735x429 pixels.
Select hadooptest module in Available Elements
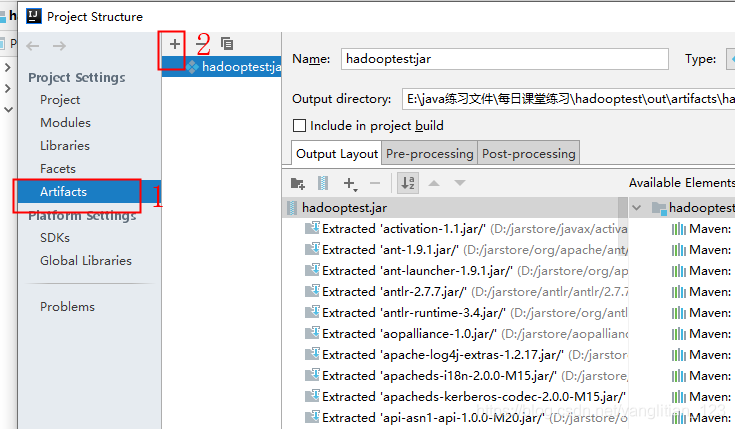tap(701, 208)
